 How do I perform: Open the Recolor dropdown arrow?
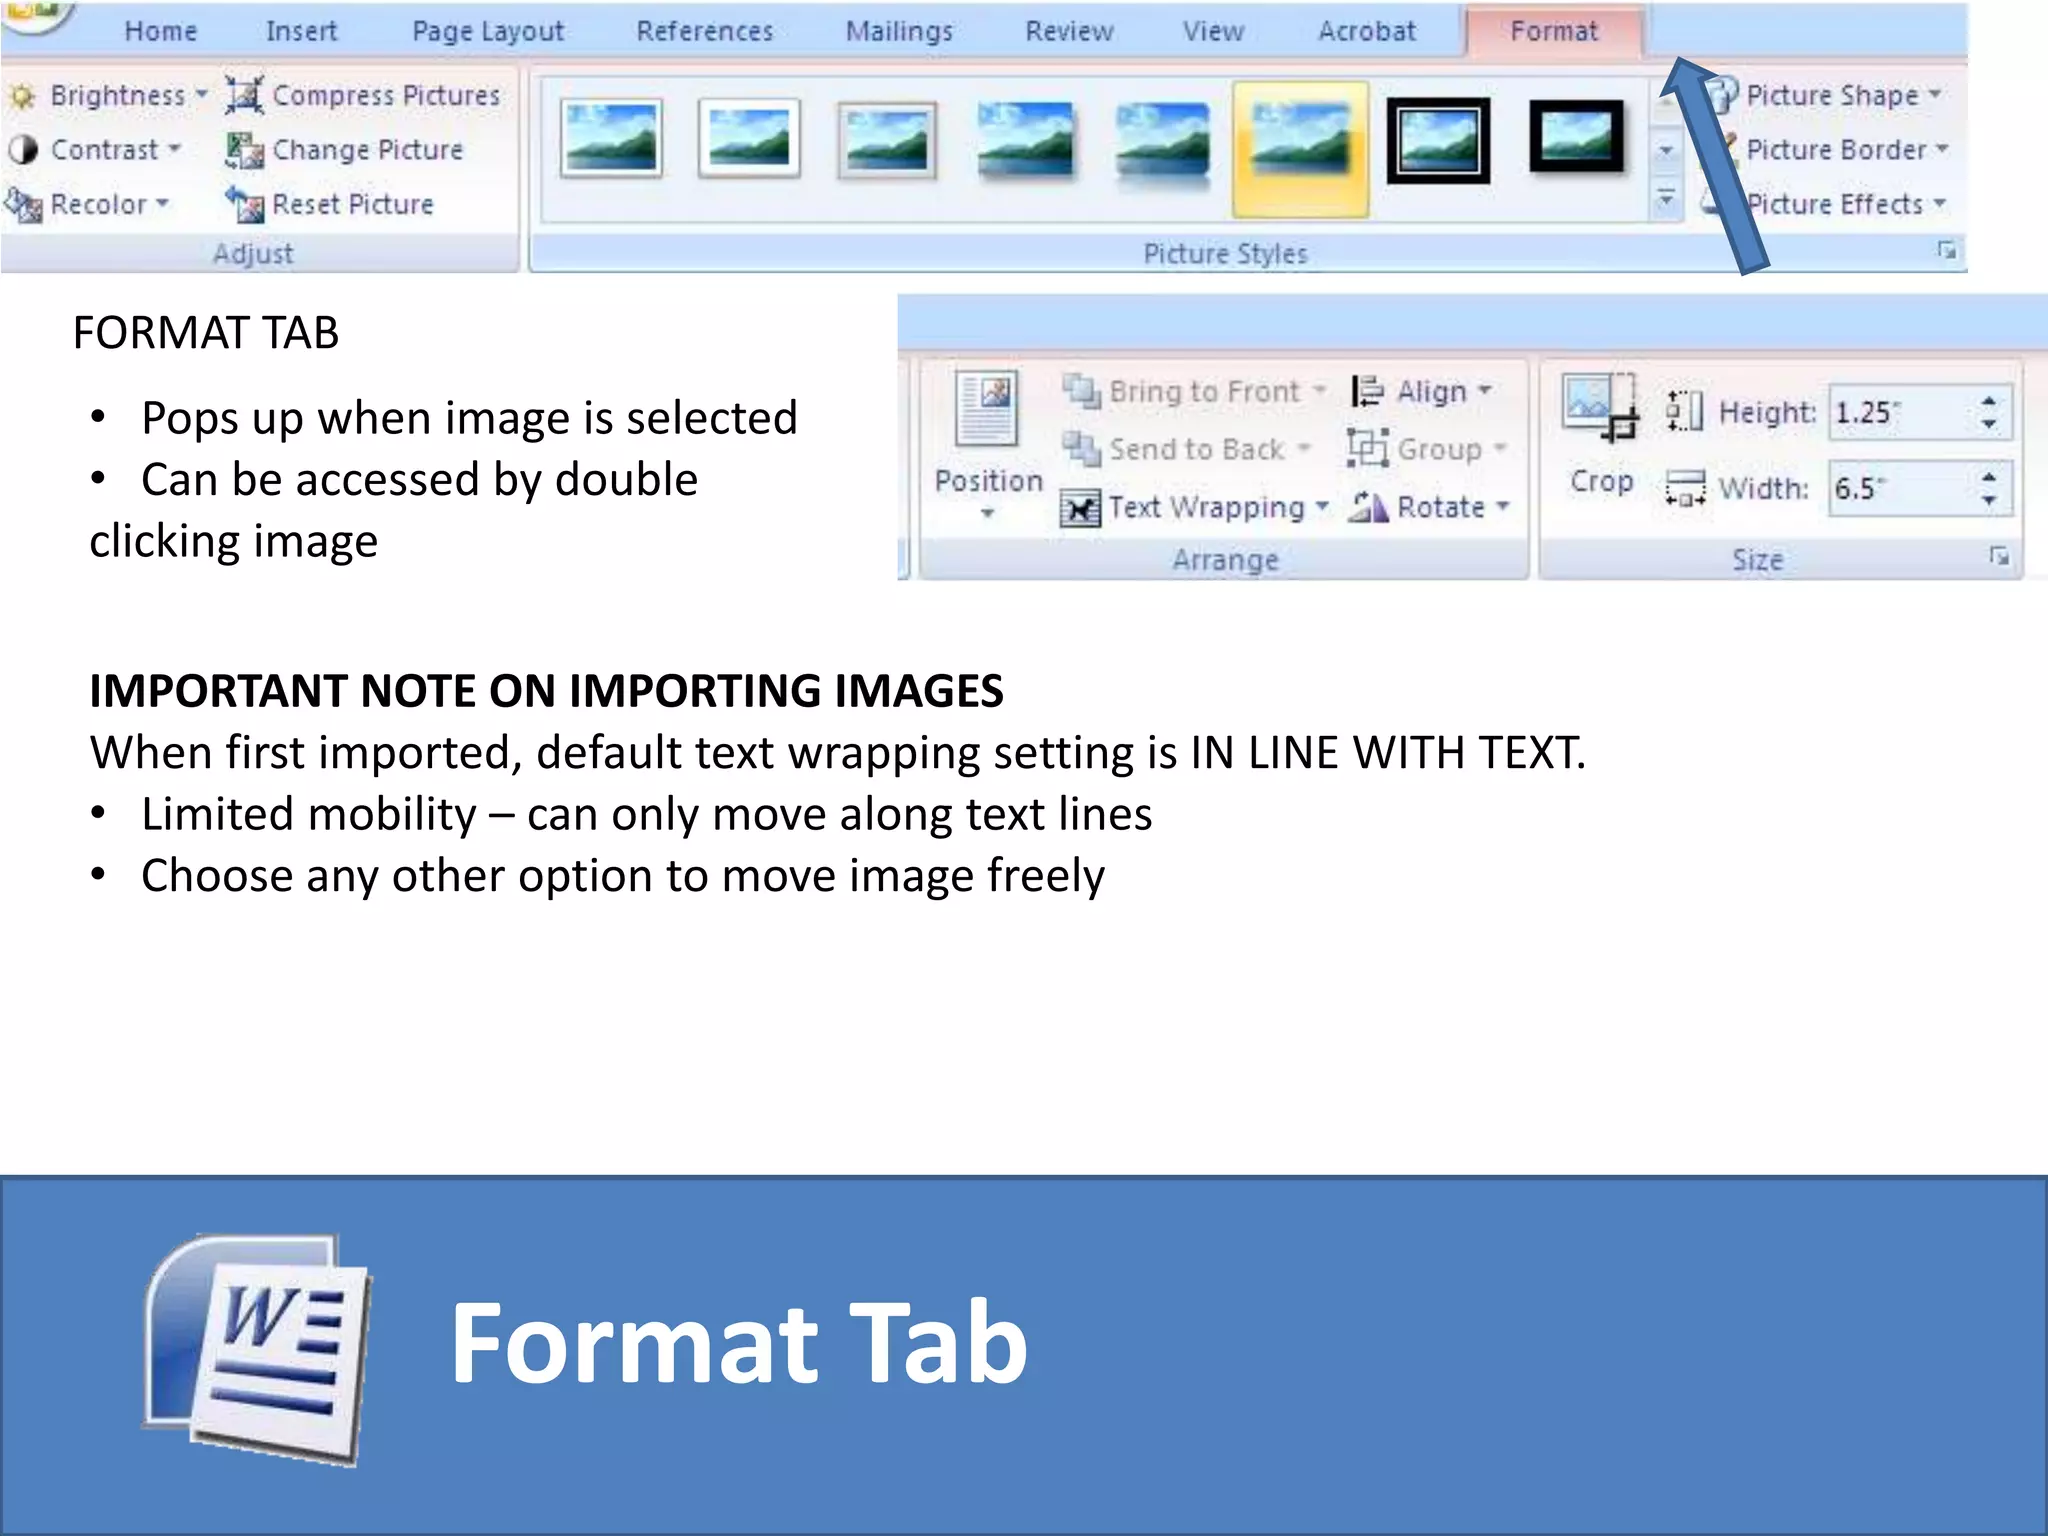pos(162,203)
